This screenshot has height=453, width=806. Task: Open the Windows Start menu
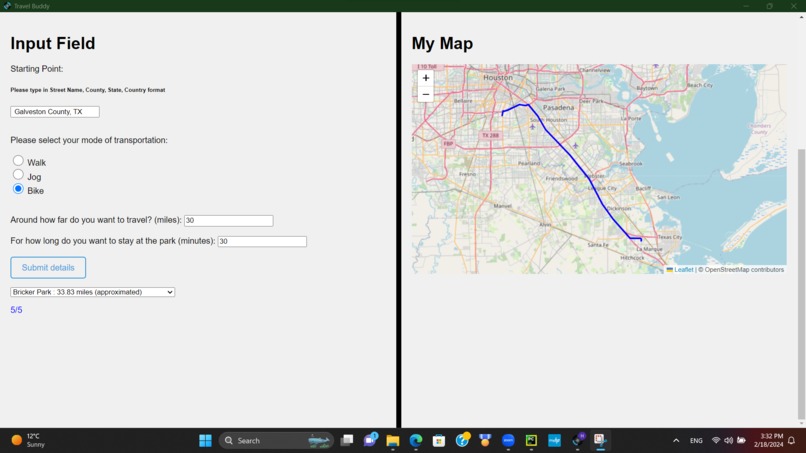205,441
